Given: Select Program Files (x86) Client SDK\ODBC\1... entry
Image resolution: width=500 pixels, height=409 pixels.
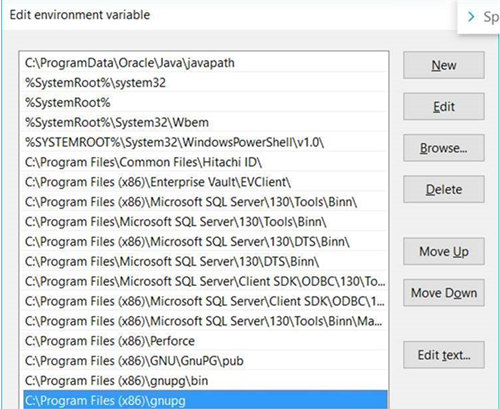Looking at the screenshot, I should click(x=205, y=301).
